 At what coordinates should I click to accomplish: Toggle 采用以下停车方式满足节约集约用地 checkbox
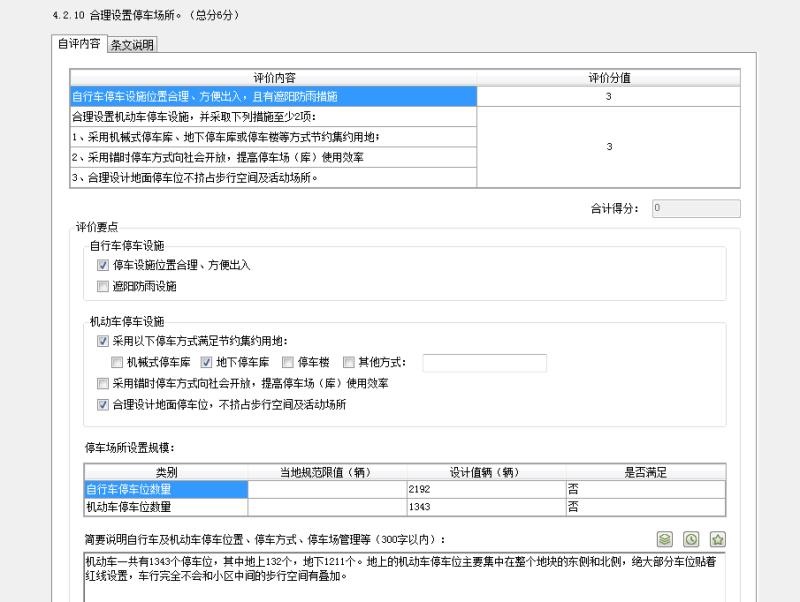coord(103,341)
